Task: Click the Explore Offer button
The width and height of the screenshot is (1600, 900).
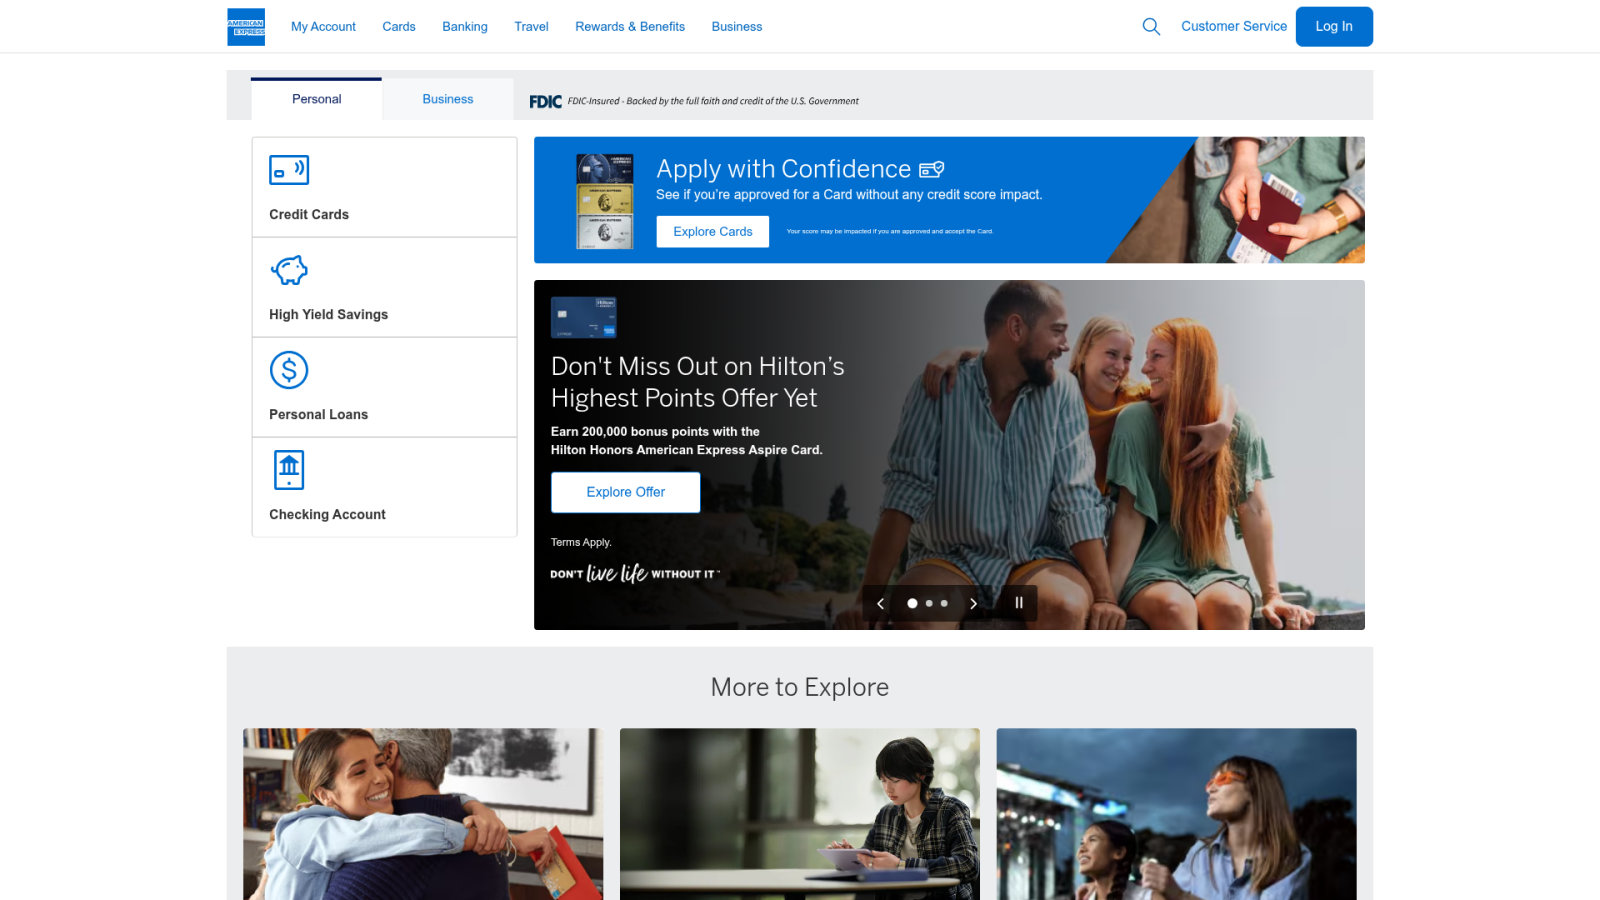Action: coord(626,492)
